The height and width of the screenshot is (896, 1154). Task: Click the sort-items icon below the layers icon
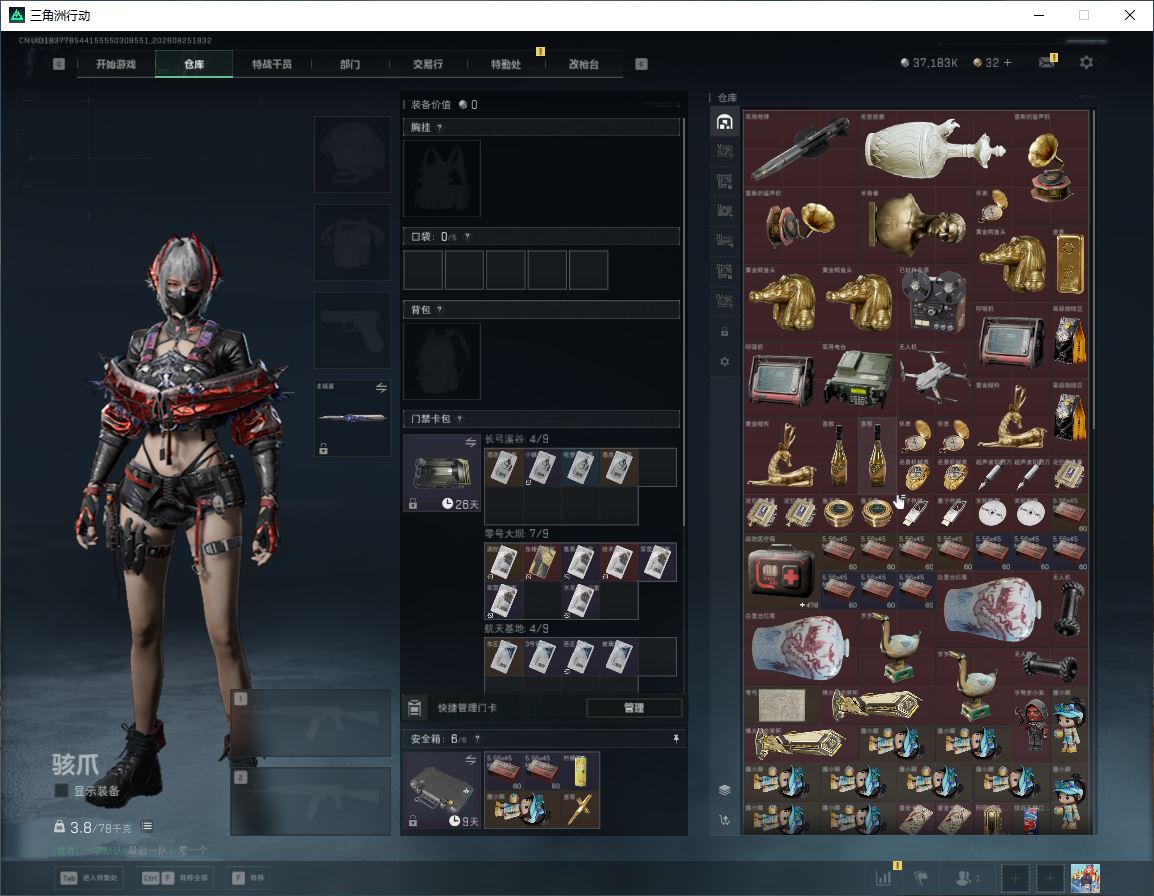(725, 819)
